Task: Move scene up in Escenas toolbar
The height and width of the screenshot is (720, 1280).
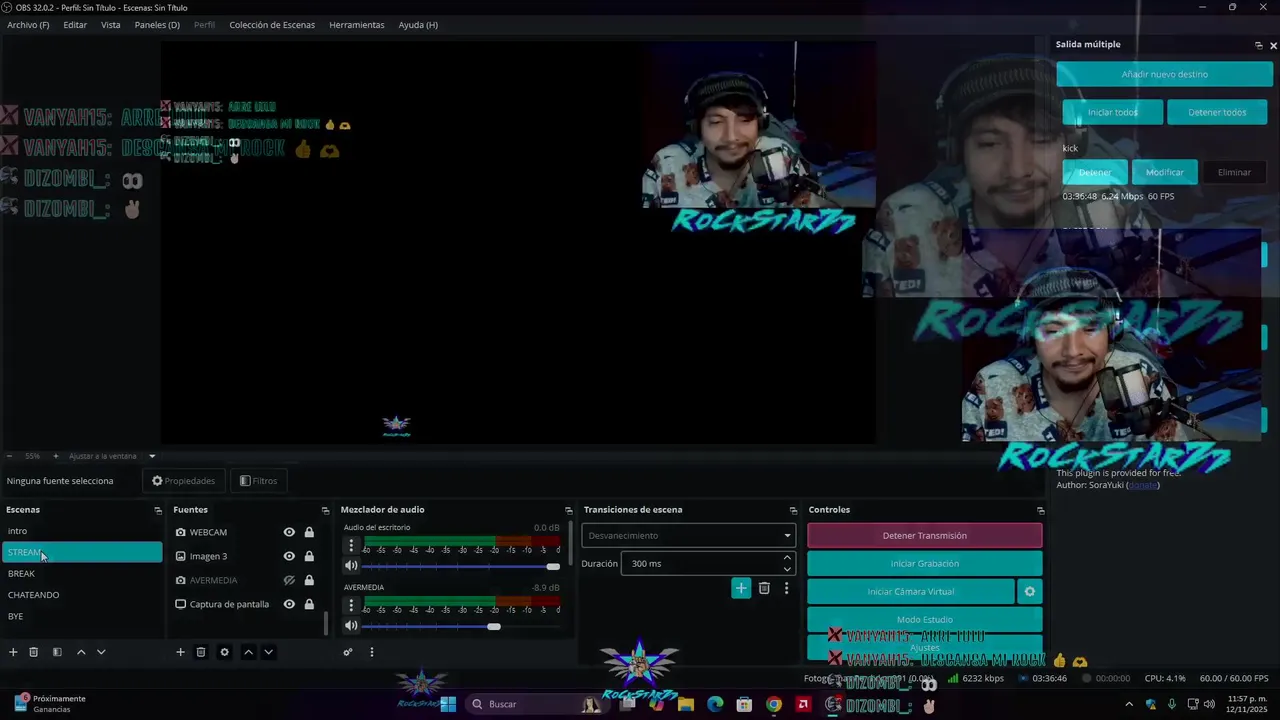Action: [81, 652]
